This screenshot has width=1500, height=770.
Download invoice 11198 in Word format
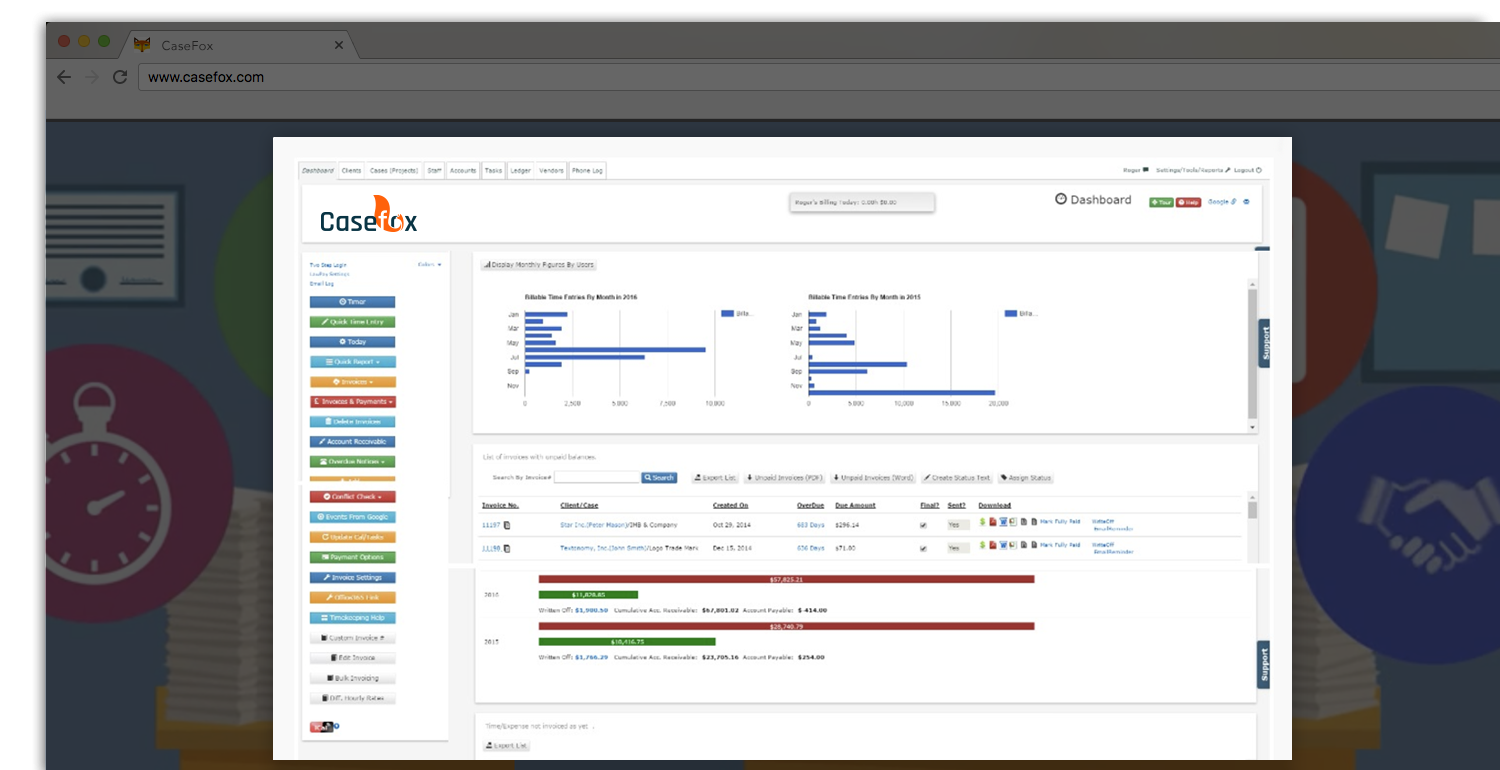(x=1003, y=547)
